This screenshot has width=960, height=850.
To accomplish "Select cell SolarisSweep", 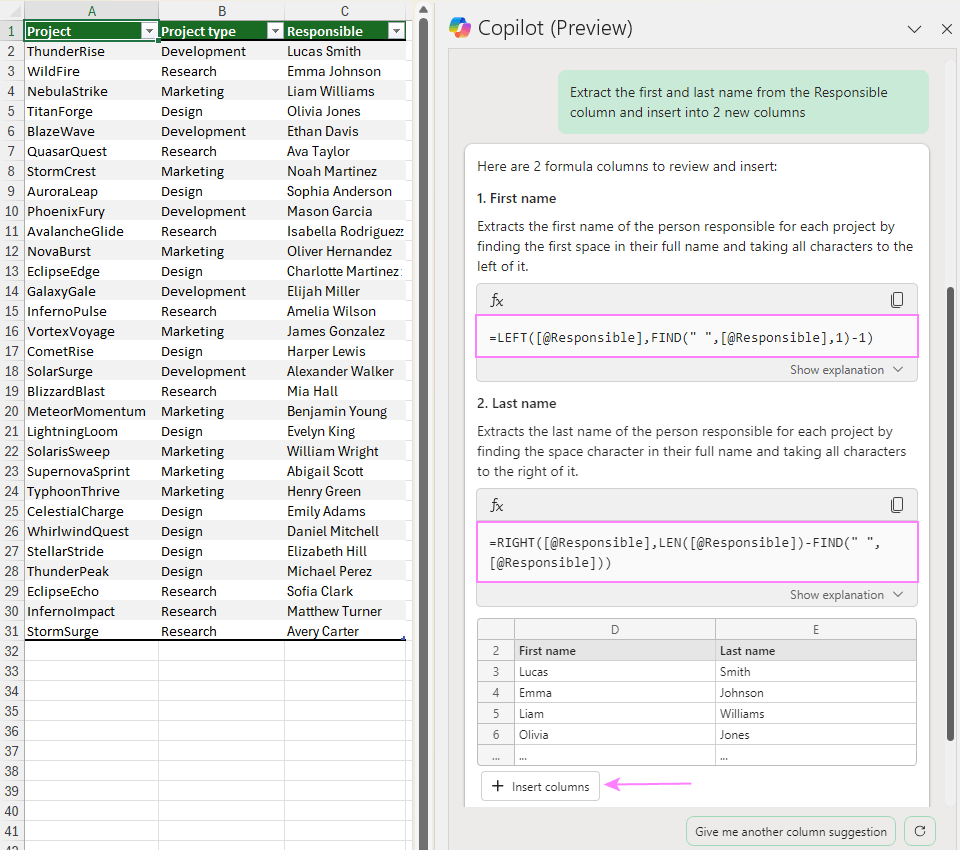I will [x=91, y=451].
